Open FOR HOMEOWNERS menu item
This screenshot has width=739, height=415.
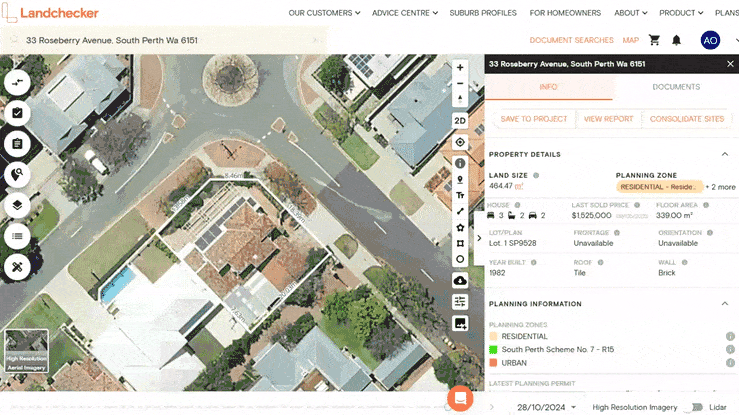click(x=565, y=13)
